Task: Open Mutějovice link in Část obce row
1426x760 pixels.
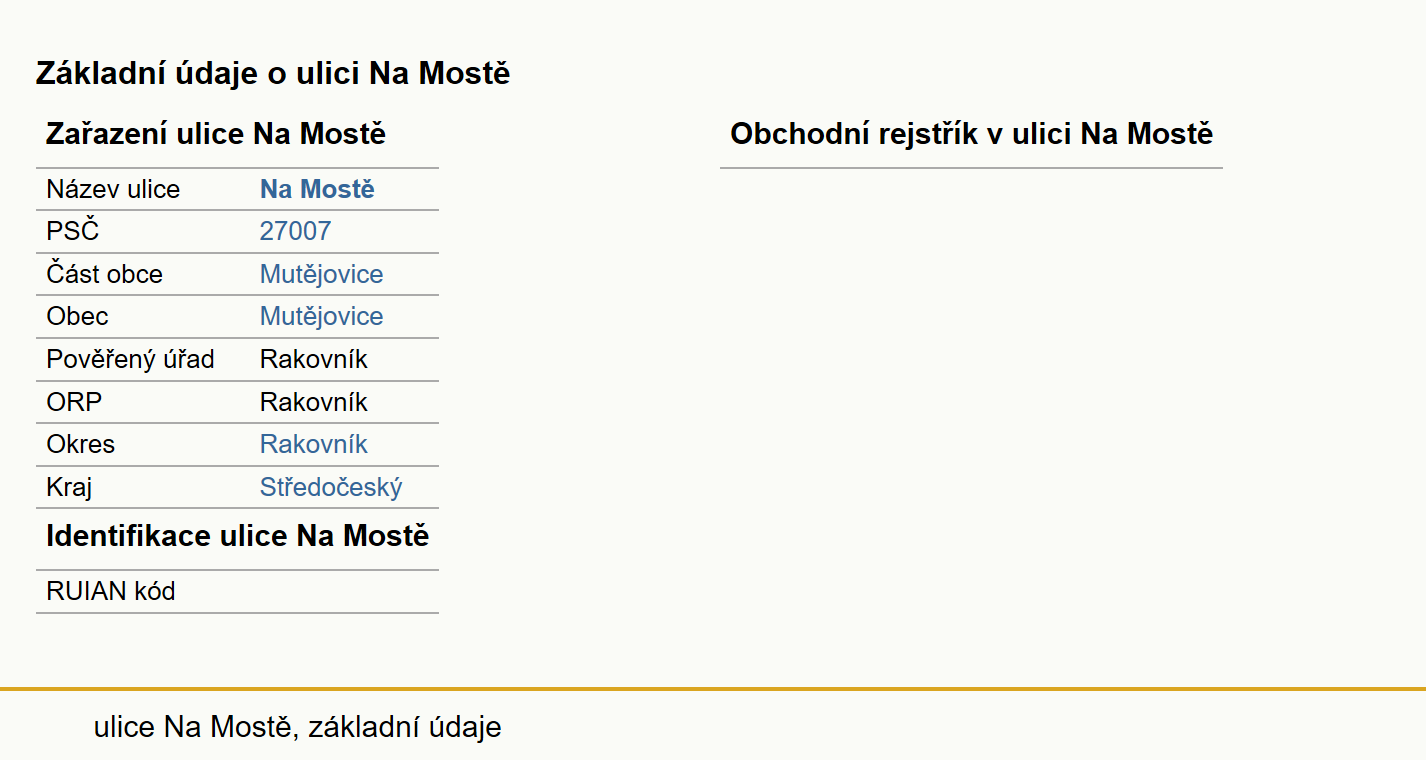Action: tap(321, 274)
